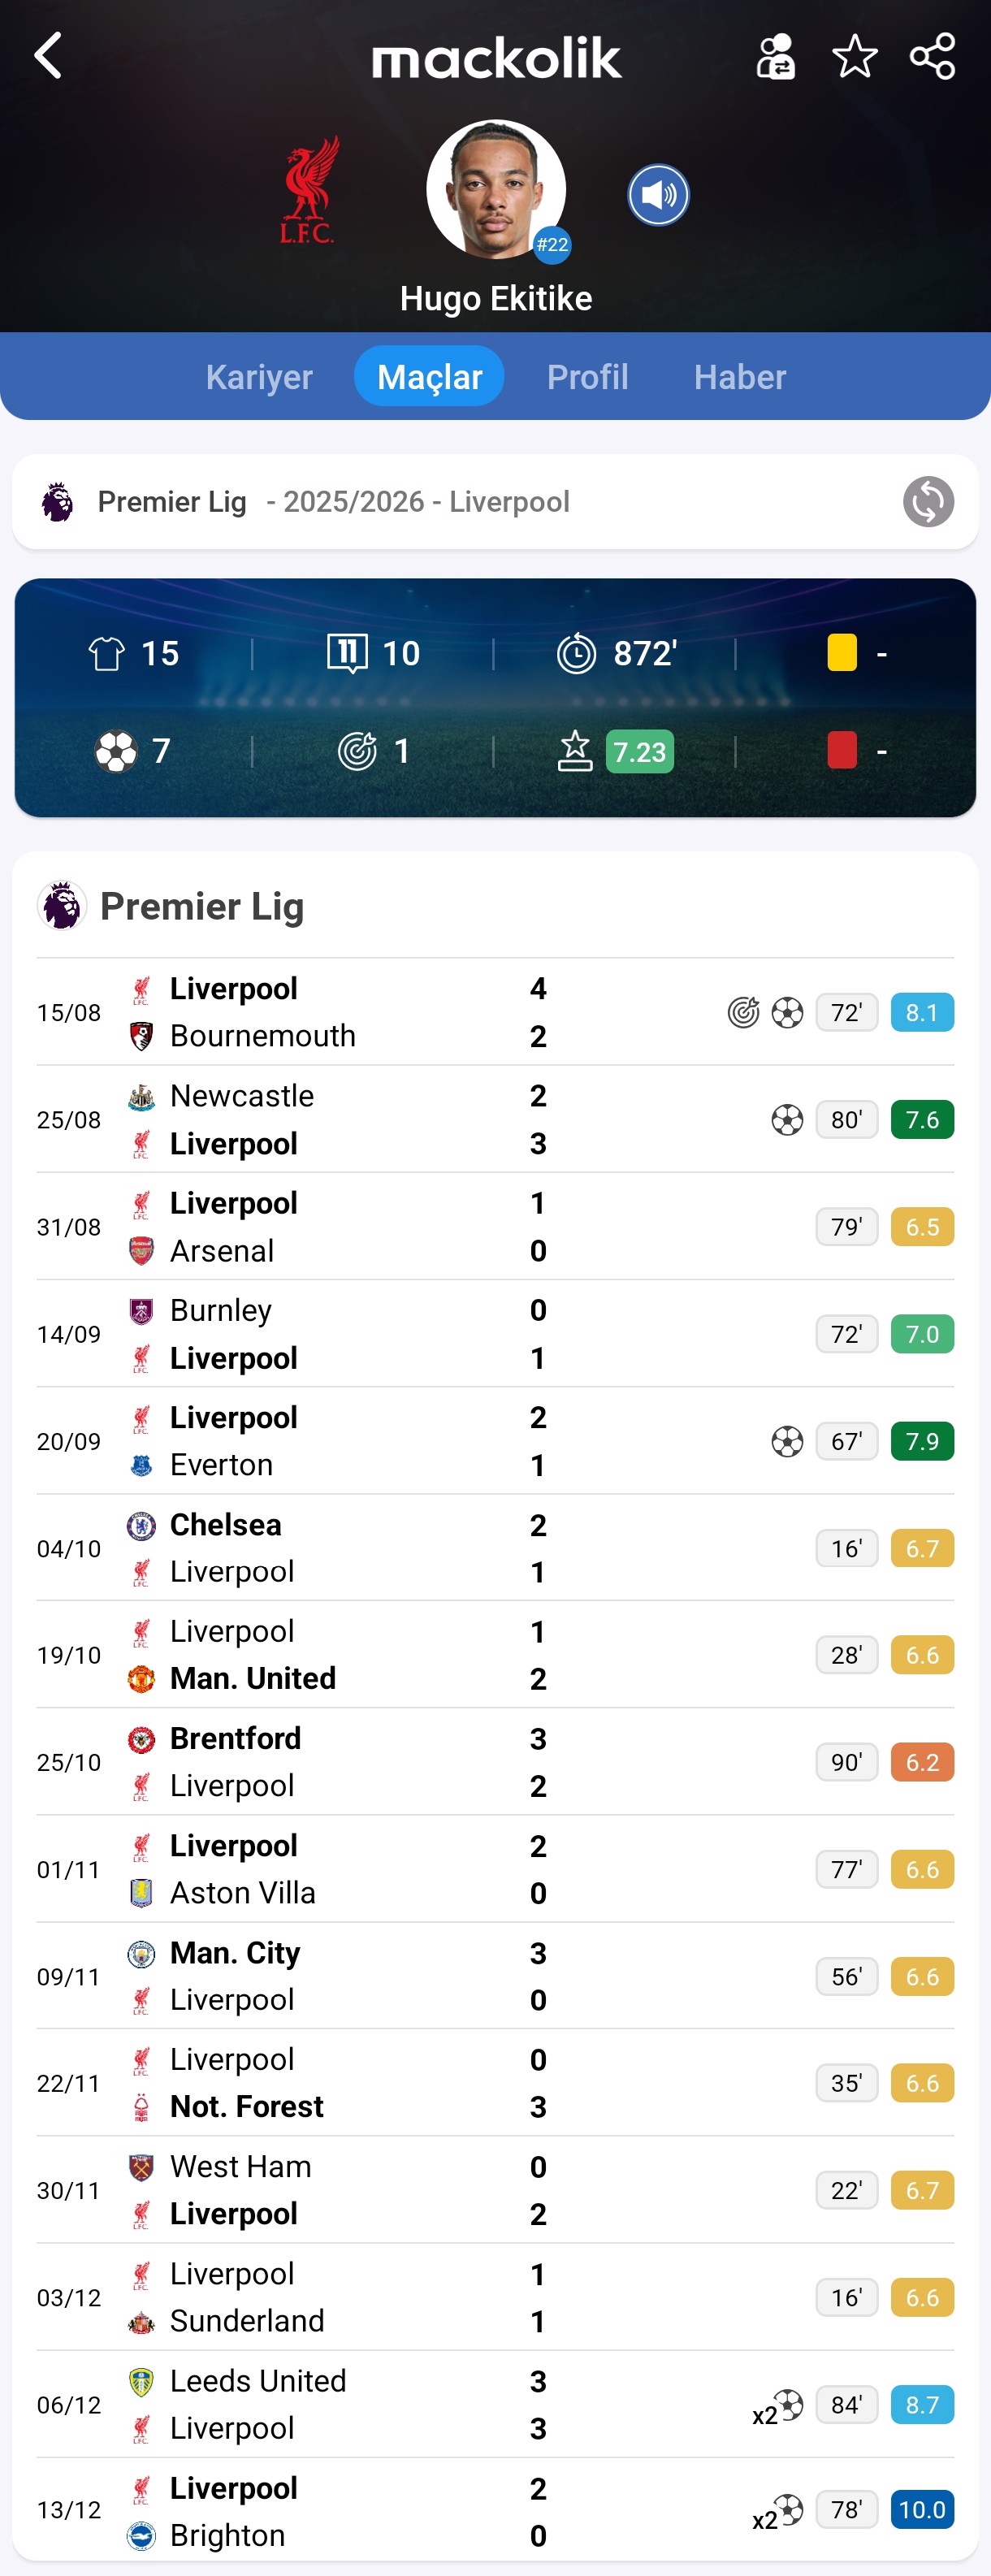Play the name pronunciation speaker button
Viewport: 991px width, 2576px height.
pos(658,195)
